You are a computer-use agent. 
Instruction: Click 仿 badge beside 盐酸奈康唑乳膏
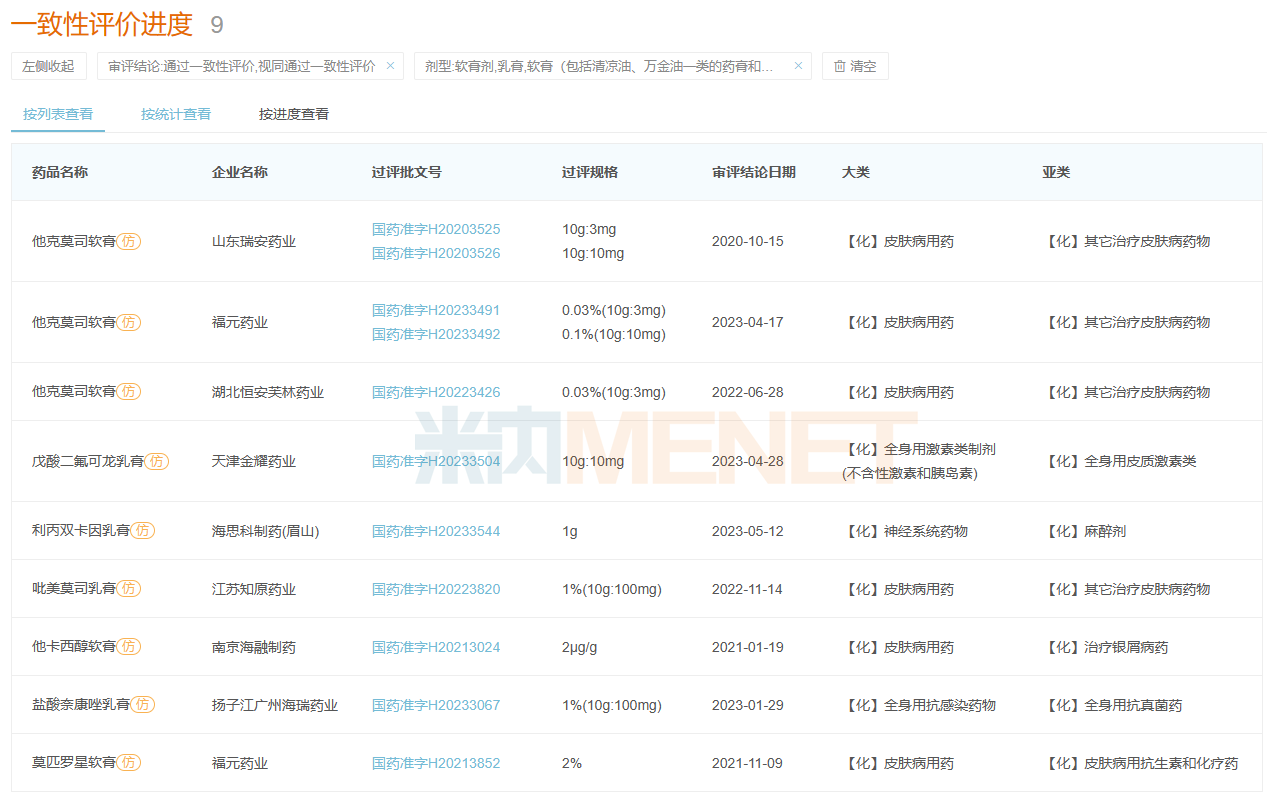click(x=143, y=705)
